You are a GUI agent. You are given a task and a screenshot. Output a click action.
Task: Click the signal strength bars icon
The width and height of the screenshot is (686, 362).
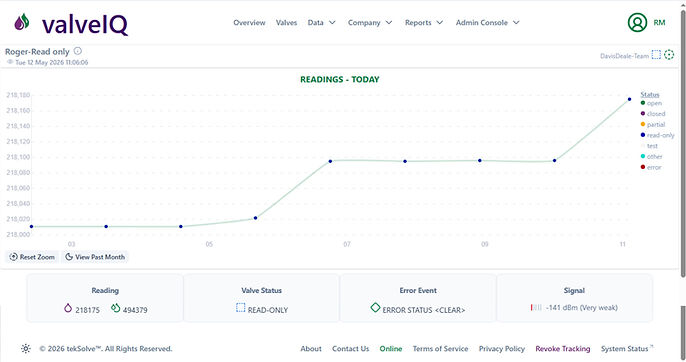[x=536, y=307]
